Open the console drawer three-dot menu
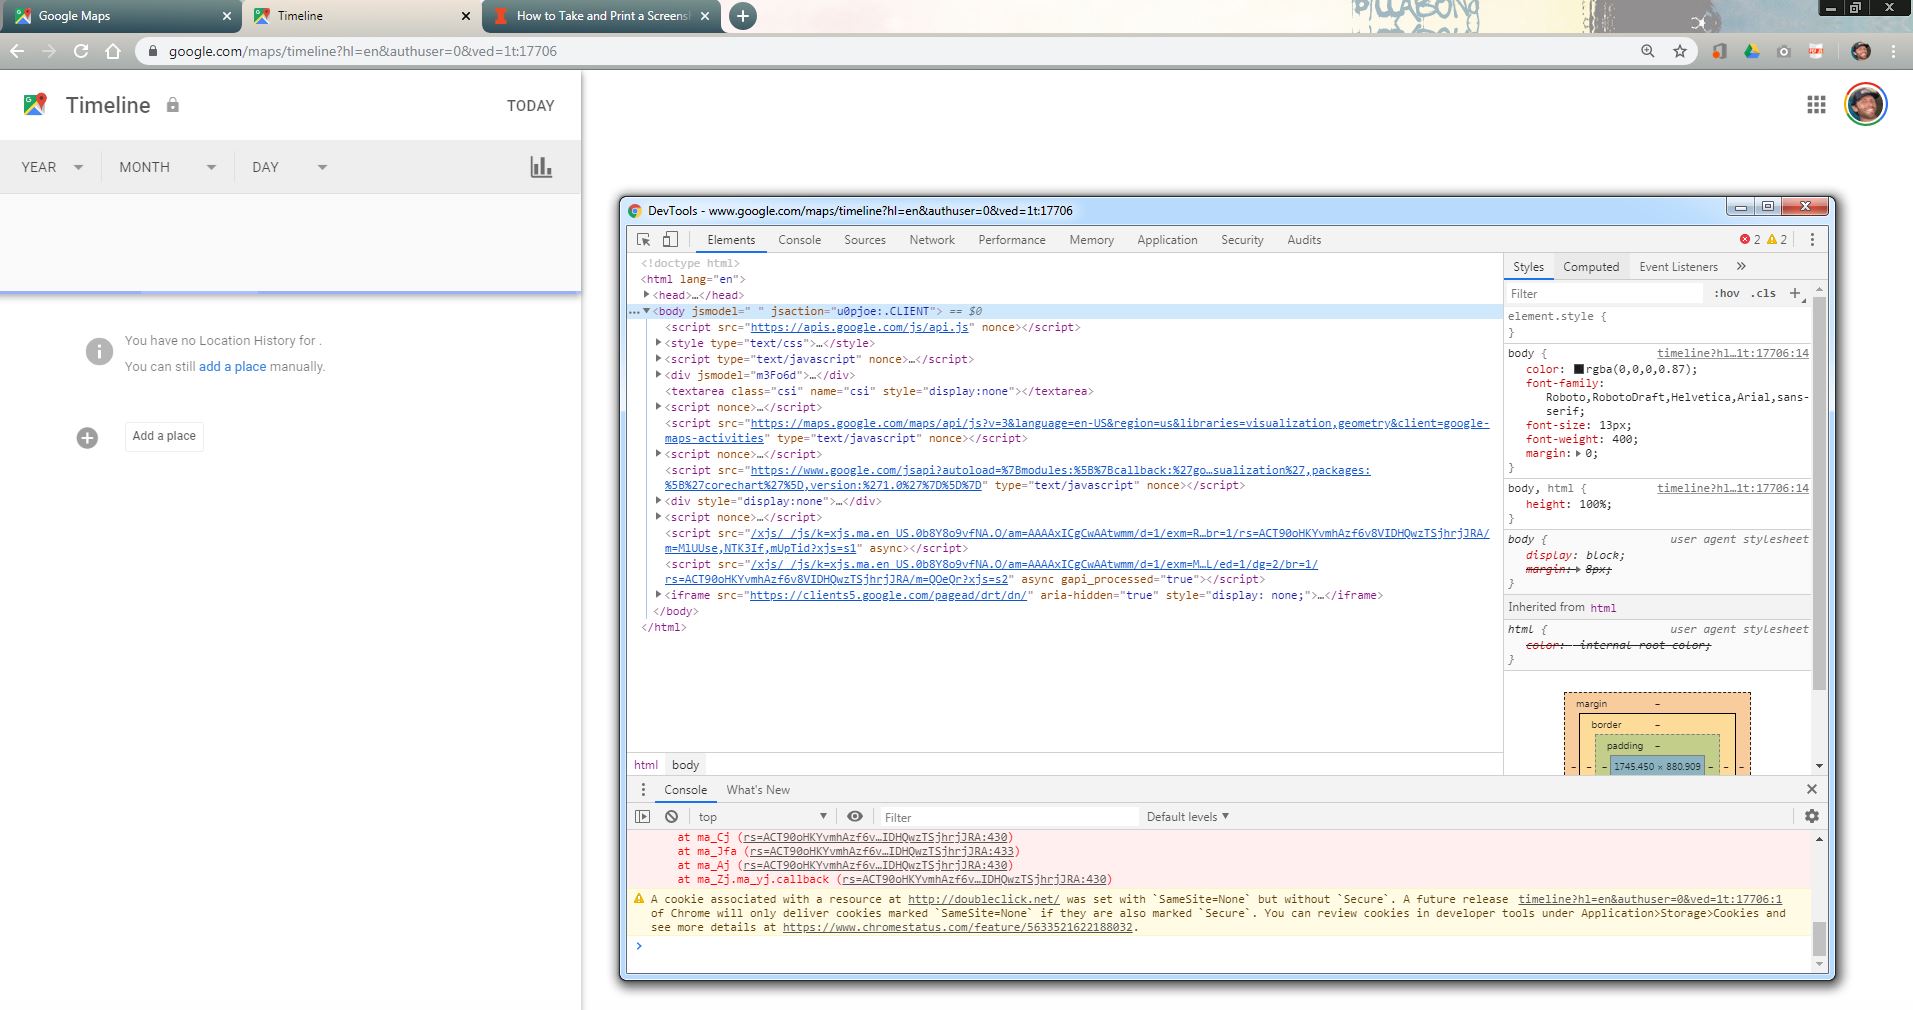The height and width of the screenshot is (1010, 1913). (x=643, y=790)
